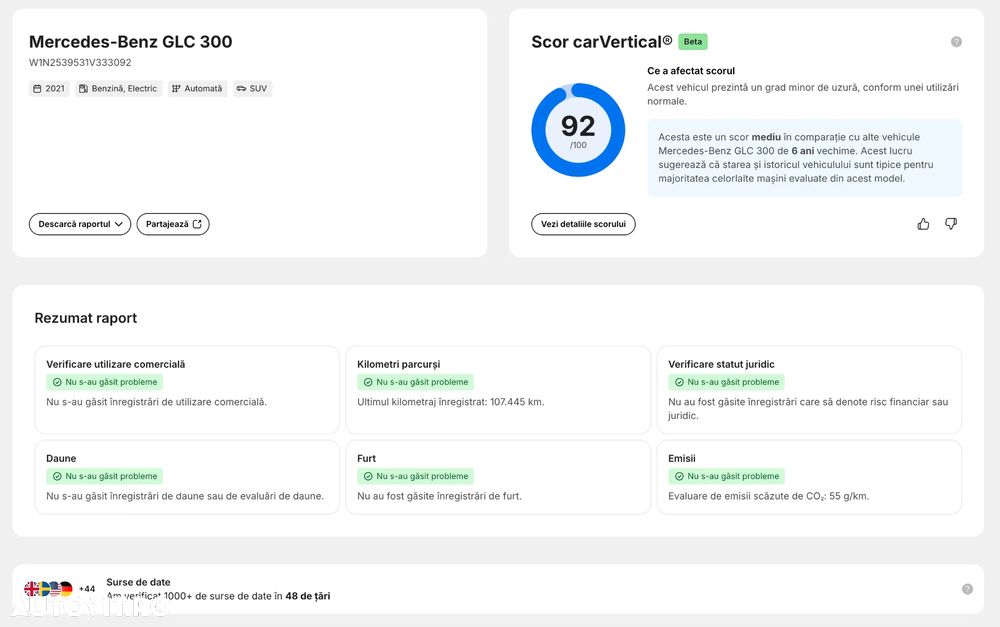This screenshot has width=1000, height=627.
Task: Click the CO₂ 55 g/km emissions text
Action: [x=768, y=496]
